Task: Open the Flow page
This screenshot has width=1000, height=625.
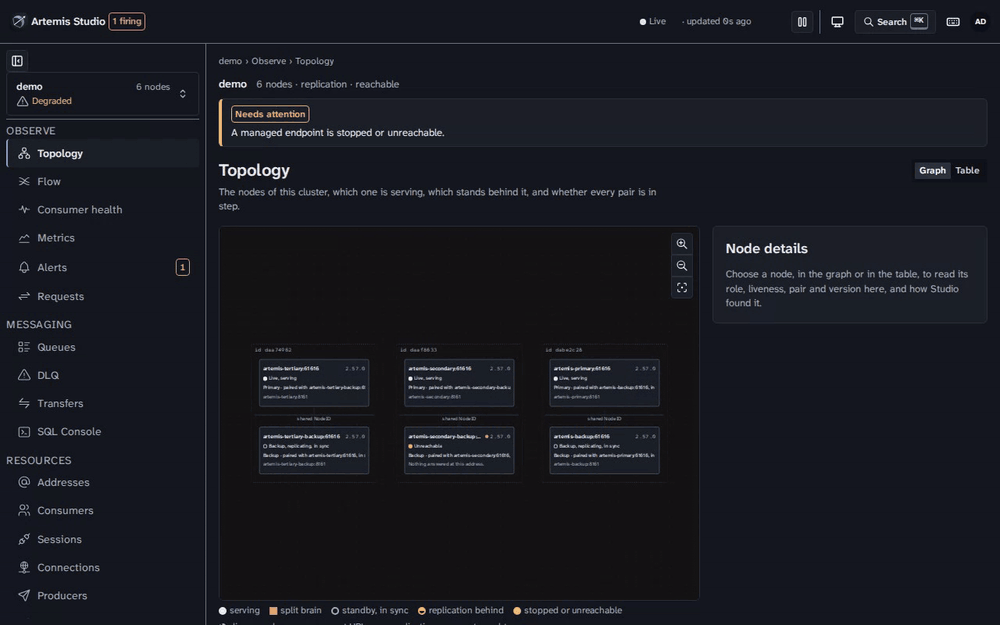Action: click(x=103, y=182)
